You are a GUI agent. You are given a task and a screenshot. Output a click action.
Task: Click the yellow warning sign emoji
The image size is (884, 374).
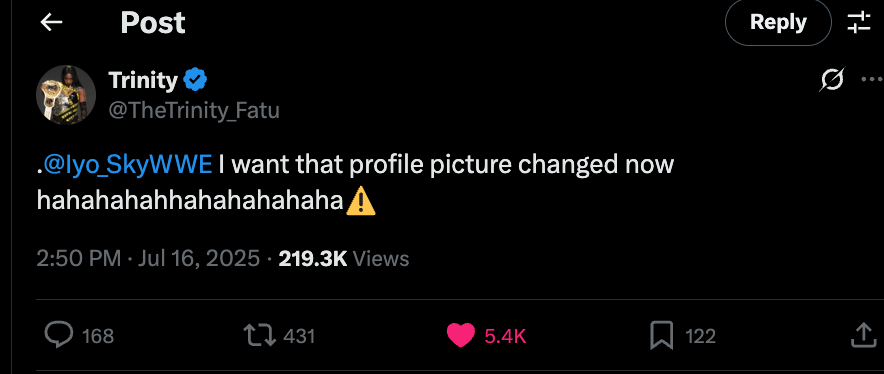[361, 202]
